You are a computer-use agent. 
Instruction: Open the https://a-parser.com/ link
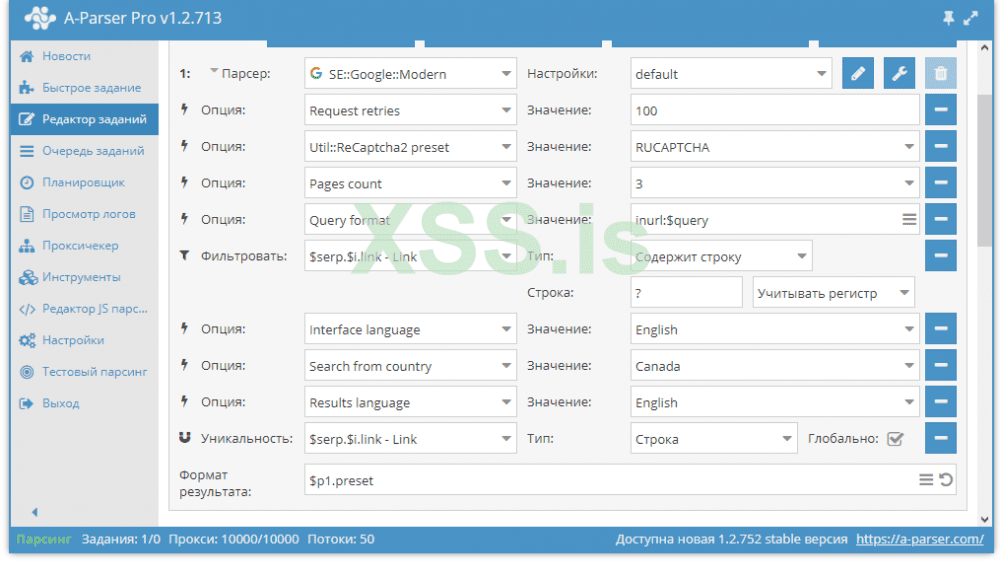[920, 539]
